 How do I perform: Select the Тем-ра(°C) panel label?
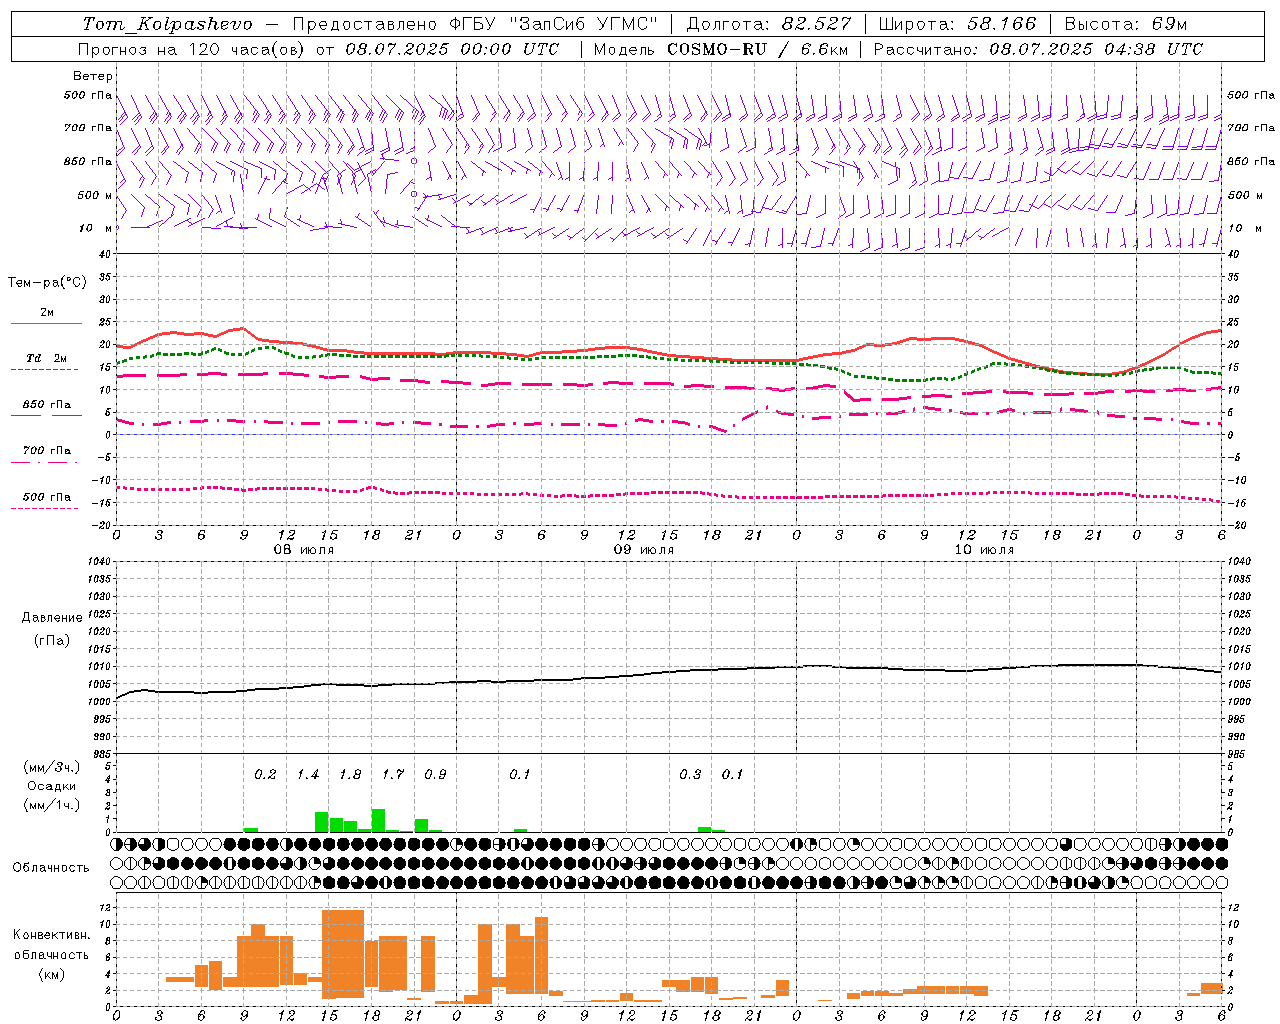47,283
